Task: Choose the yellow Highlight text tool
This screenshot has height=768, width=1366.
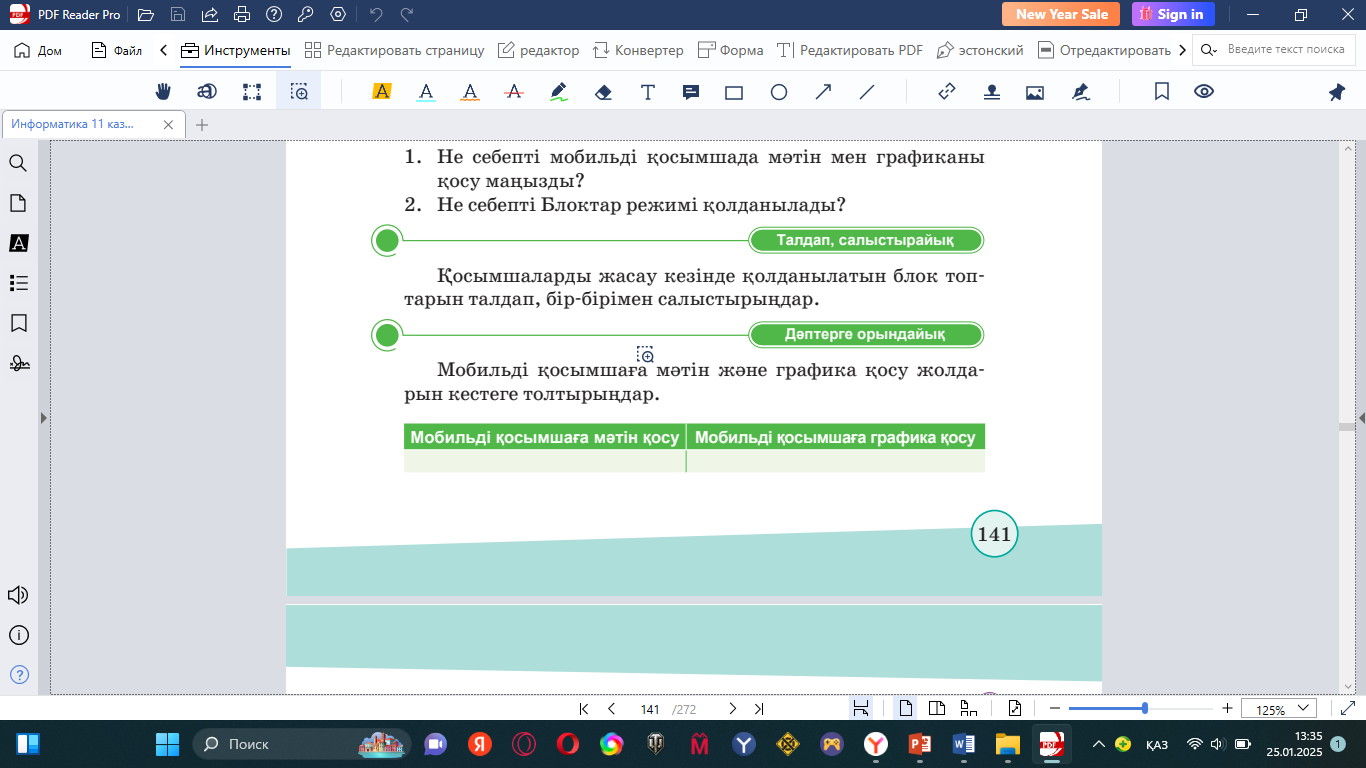Action: point(381,92)
